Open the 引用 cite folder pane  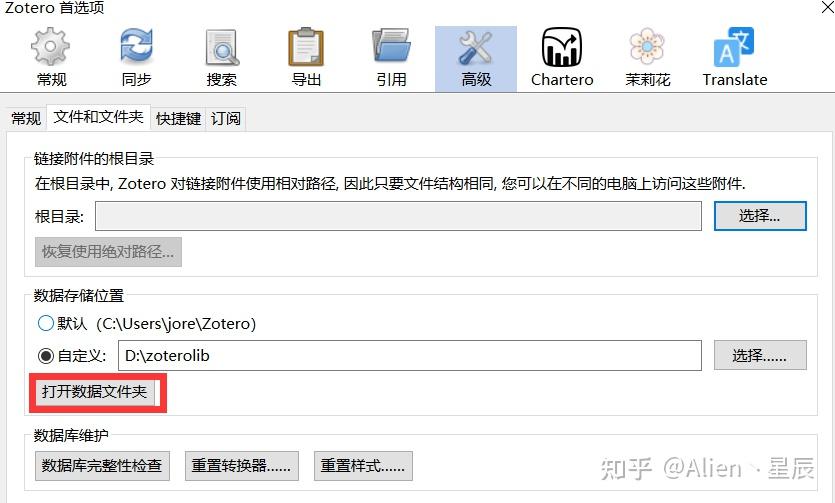(391, 59)
